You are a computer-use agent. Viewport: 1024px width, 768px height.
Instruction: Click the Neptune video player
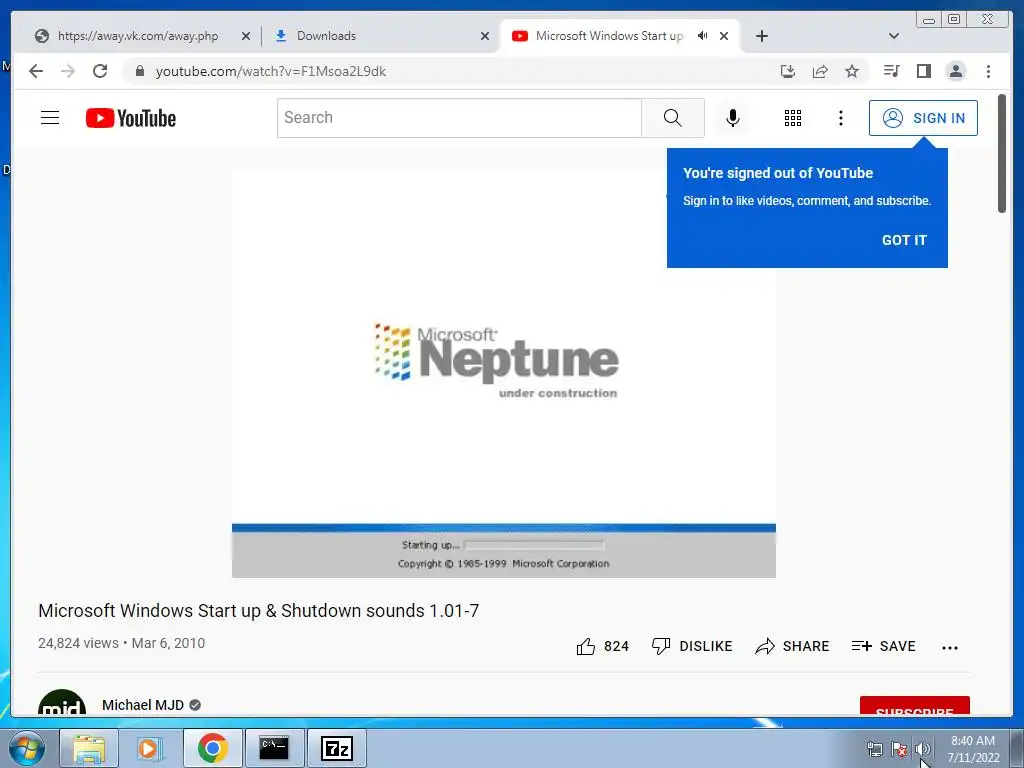(504, 374)
